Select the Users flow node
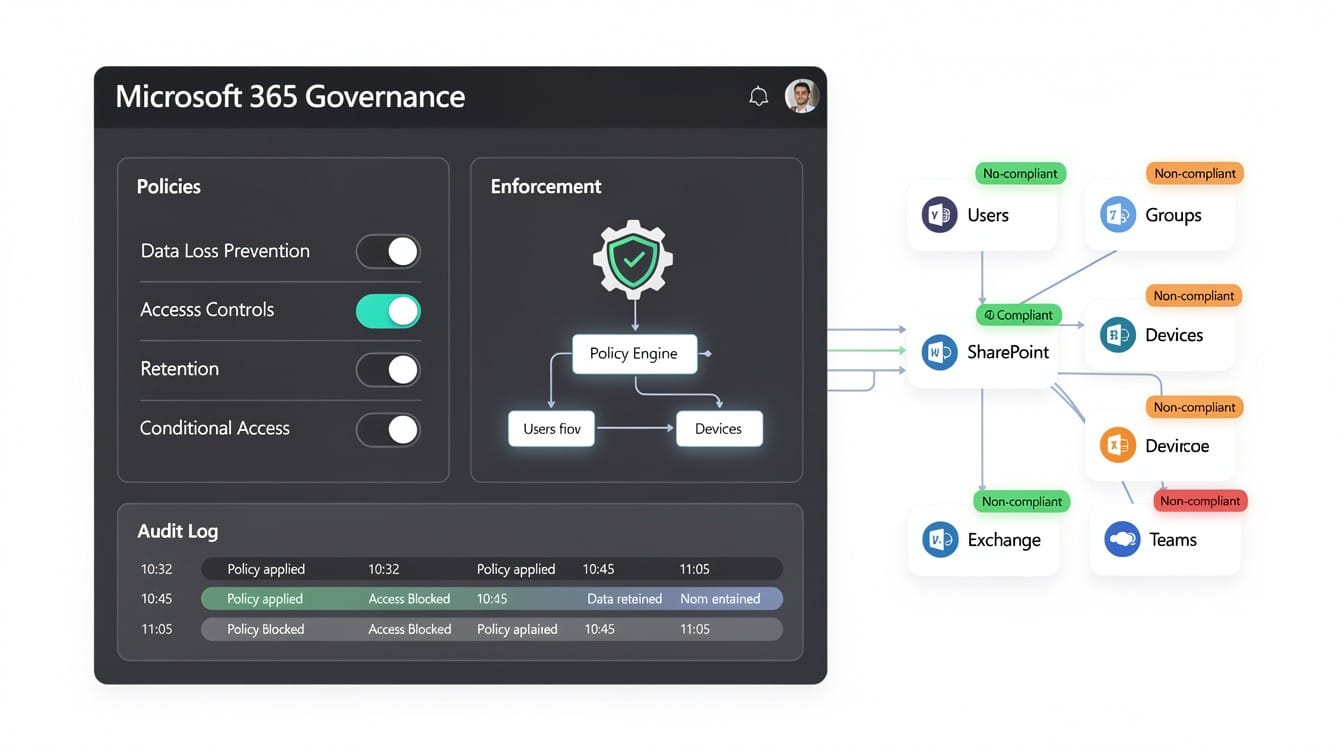 [x=552, y=429]
